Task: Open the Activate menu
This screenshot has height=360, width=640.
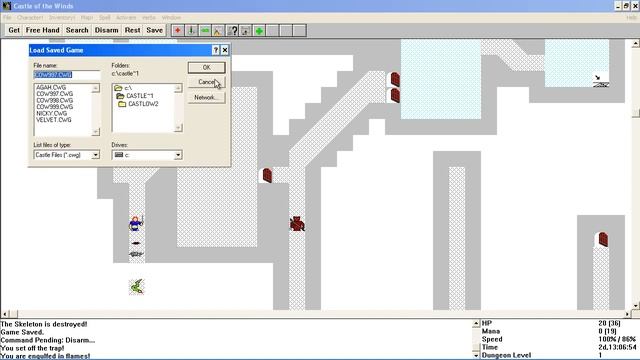Action: click(126, 18)
